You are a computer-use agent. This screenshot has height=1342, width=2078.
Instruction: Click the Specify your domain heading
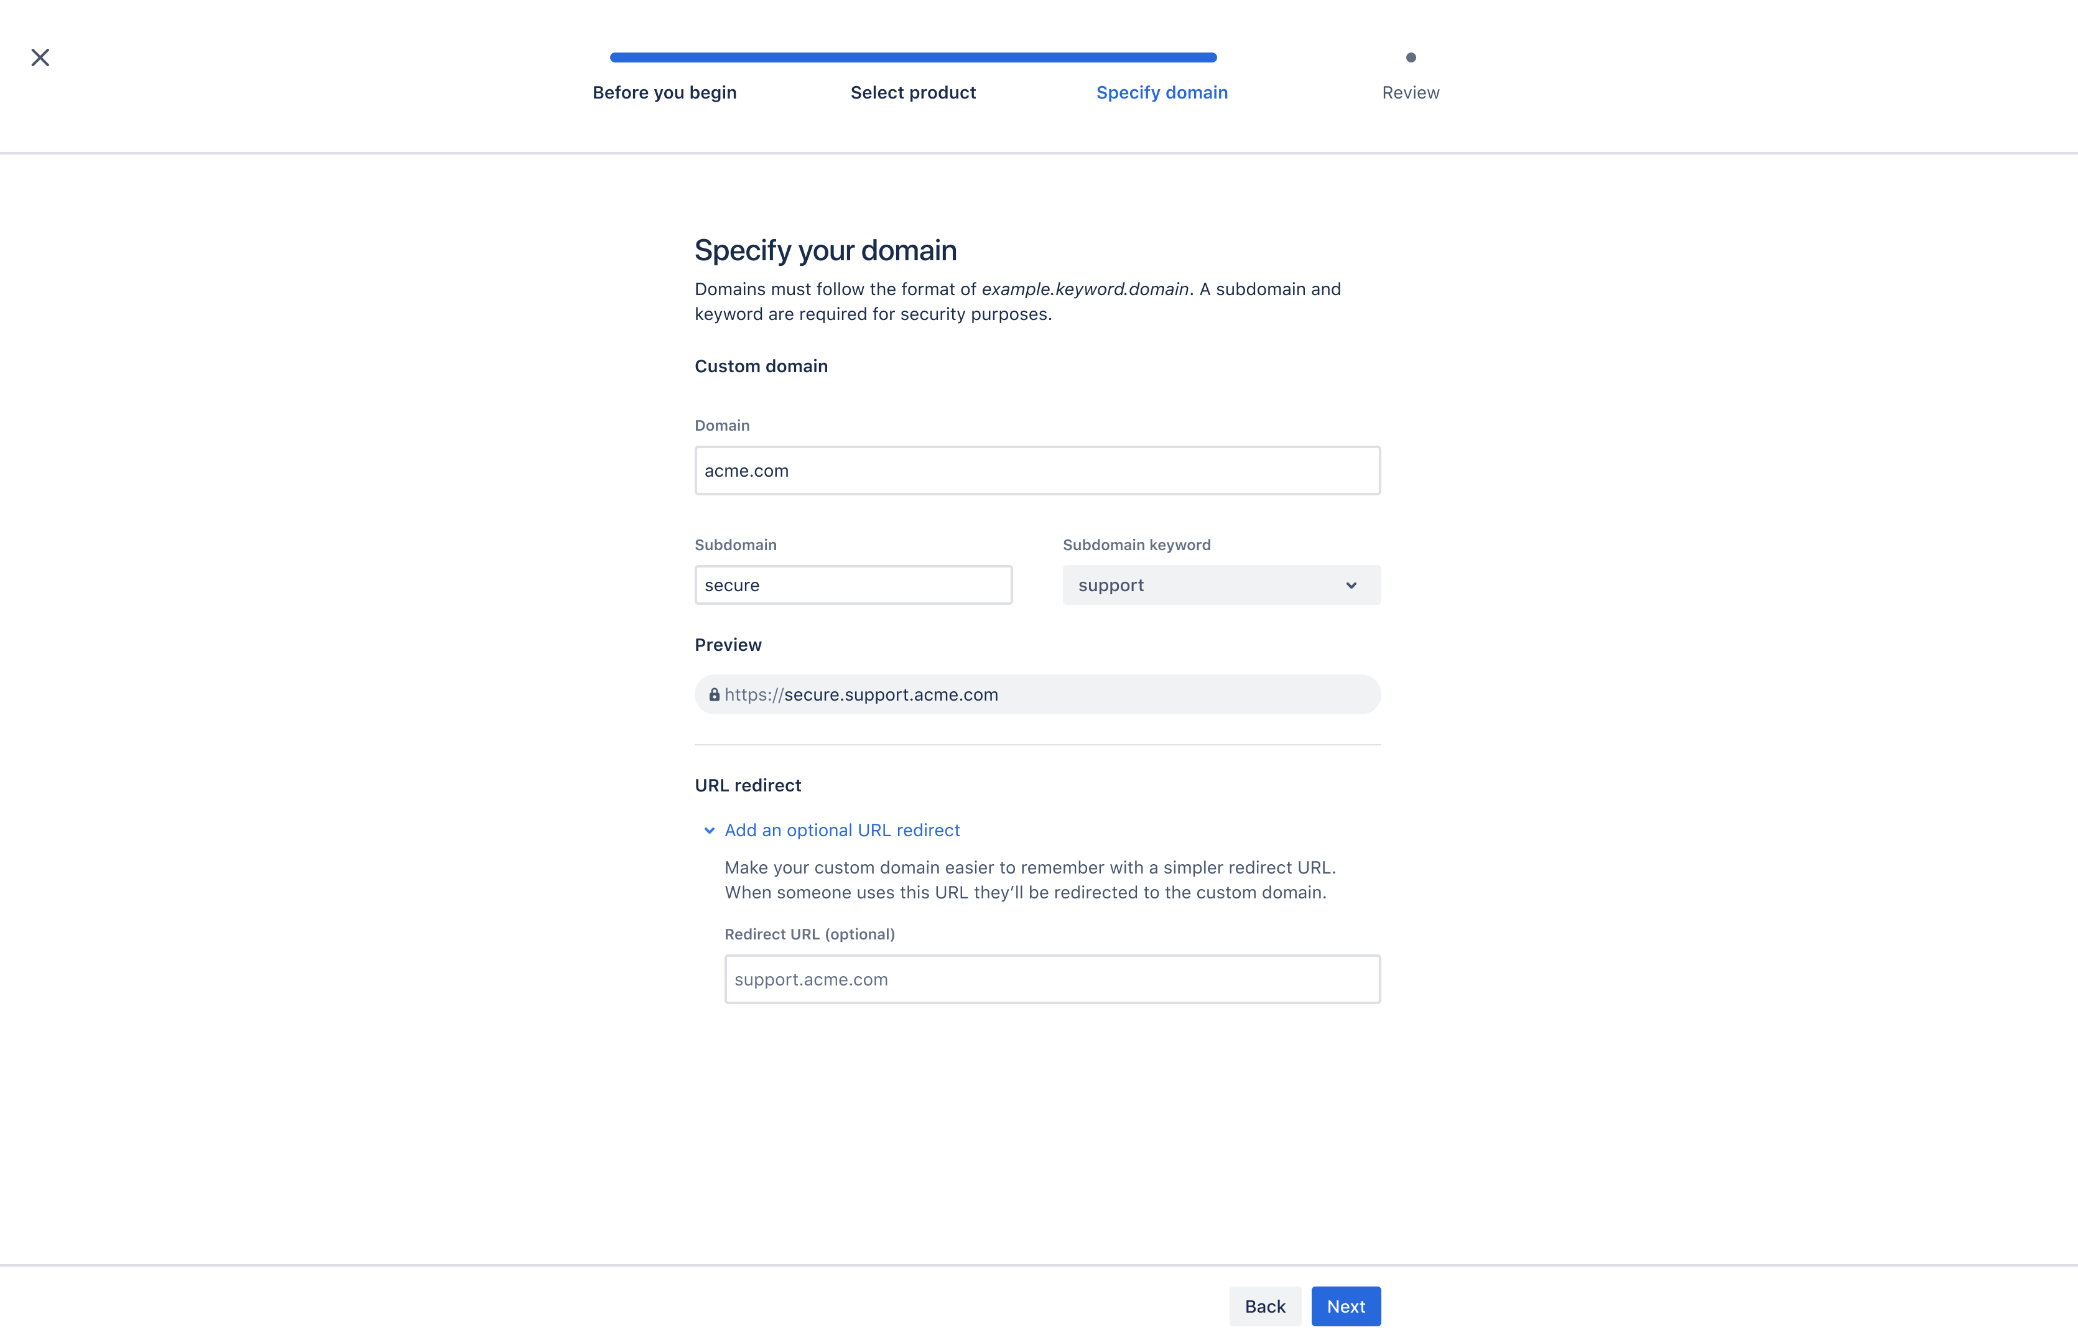click(x=826, y=250)
